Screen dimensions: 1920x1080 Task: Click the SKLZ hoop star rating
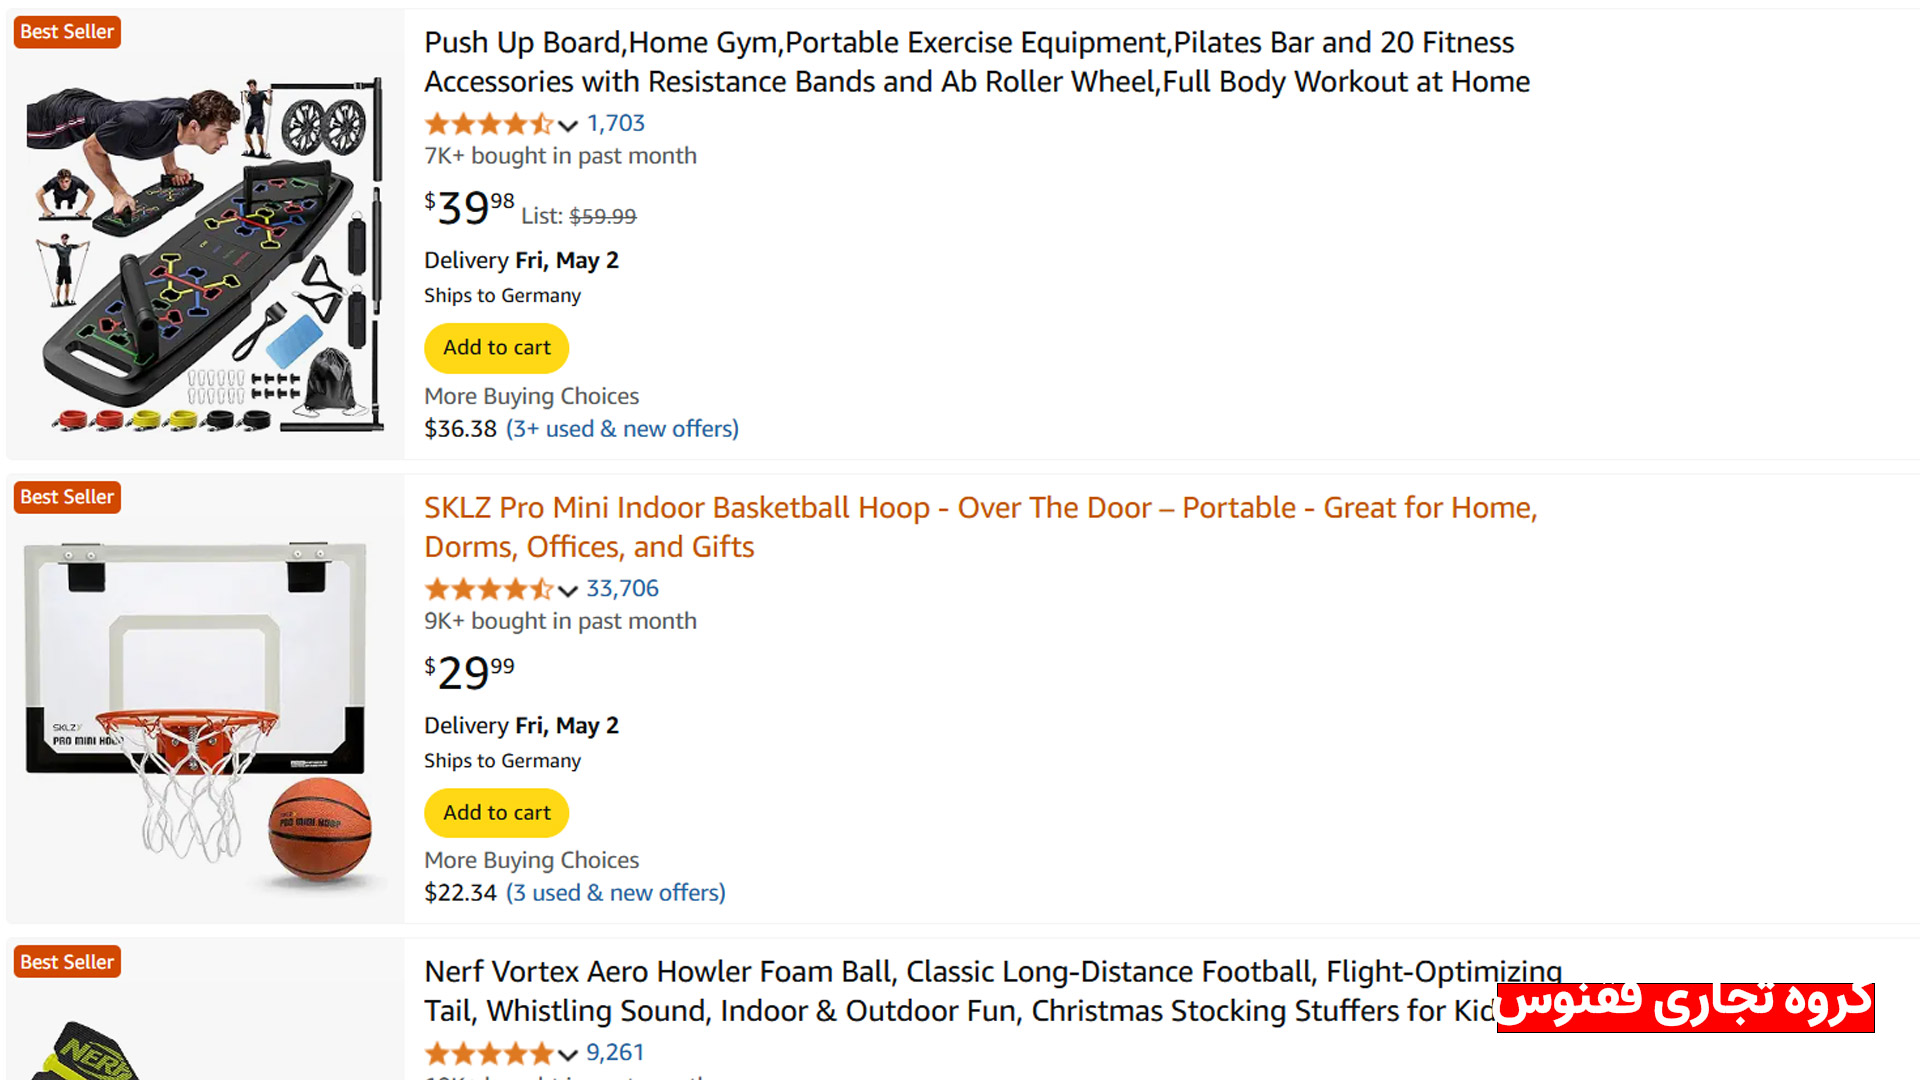click(488, 589)
